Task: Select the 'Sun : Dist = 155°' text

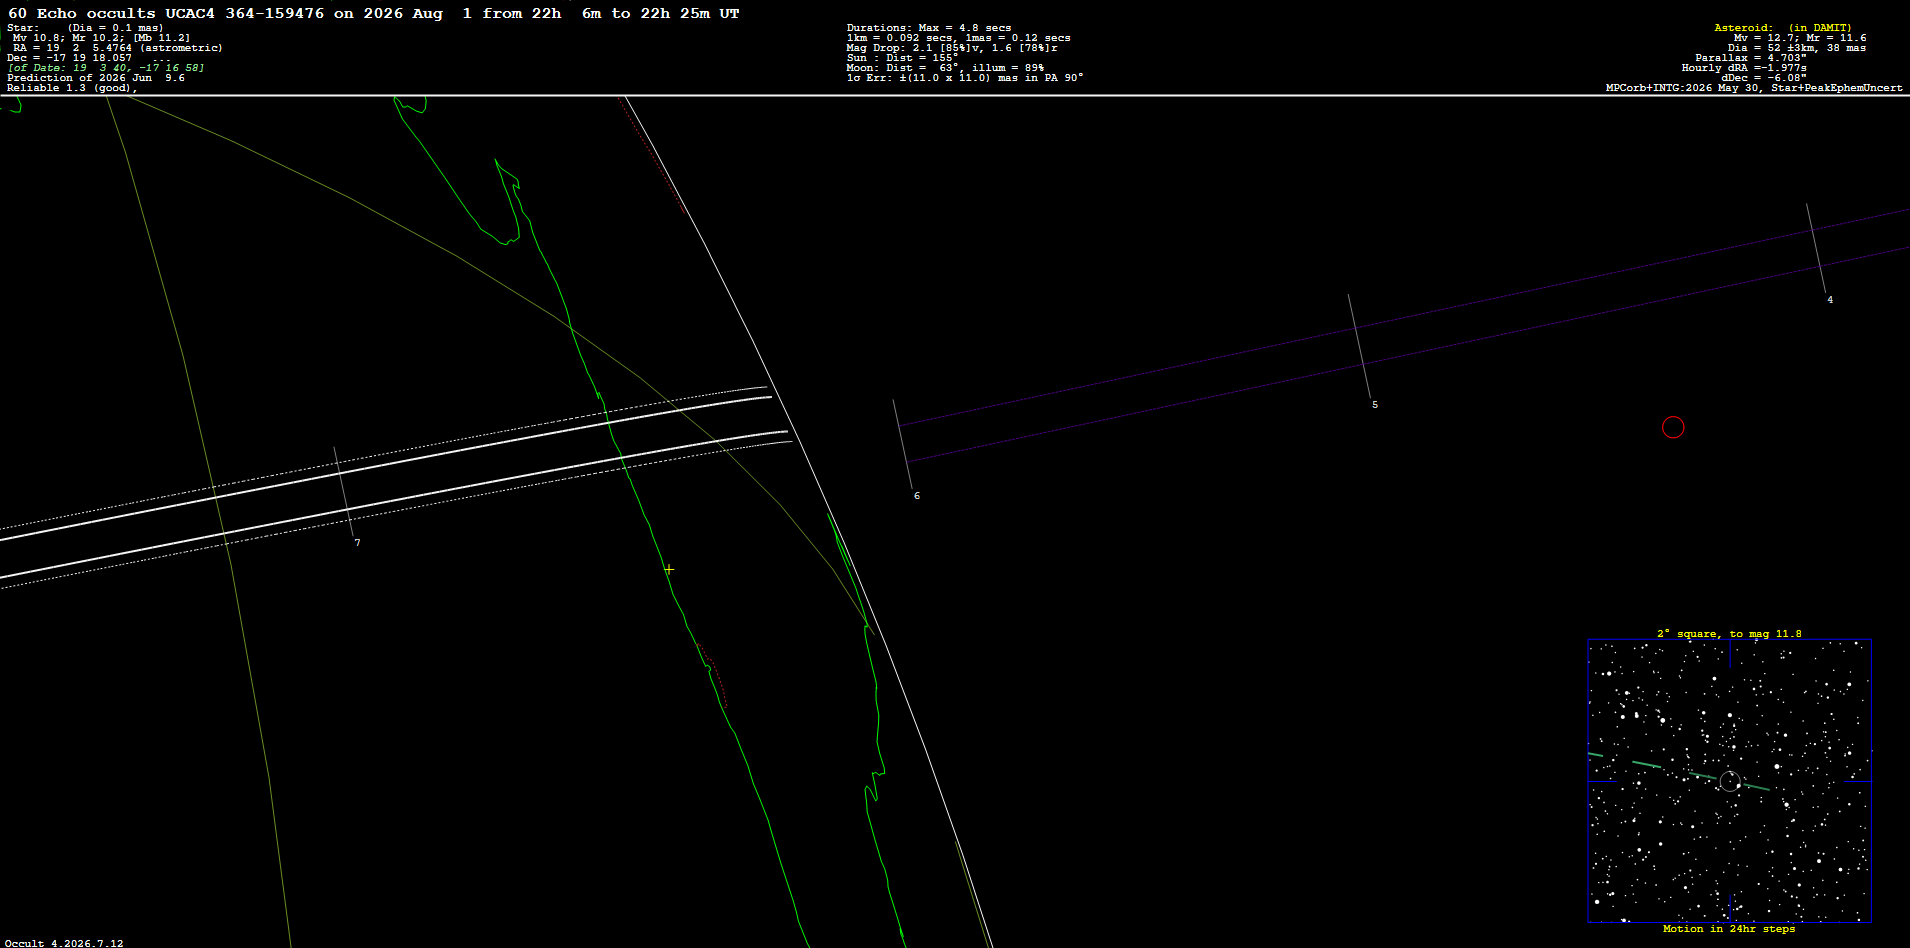Action: [902, 58]
